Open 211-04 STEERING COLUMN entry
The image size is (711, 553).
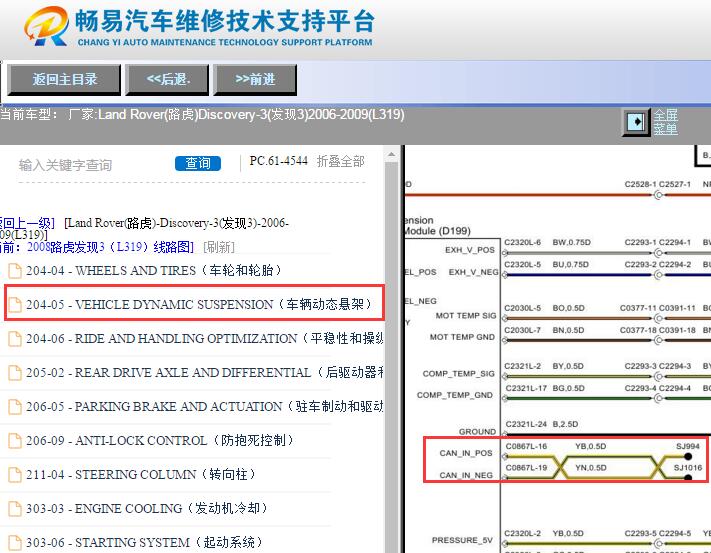point(141,475)
